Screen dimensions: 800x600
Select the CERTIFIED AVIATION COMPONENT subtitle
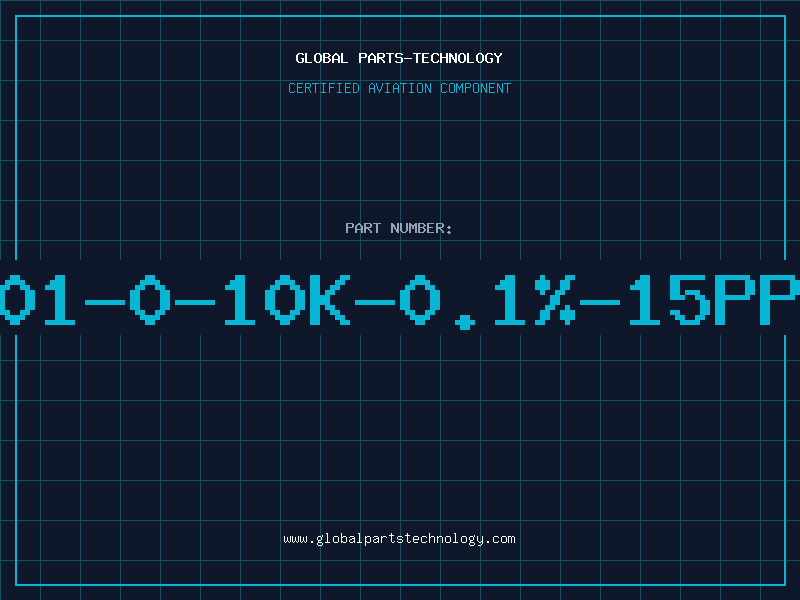tap(399, 88)
